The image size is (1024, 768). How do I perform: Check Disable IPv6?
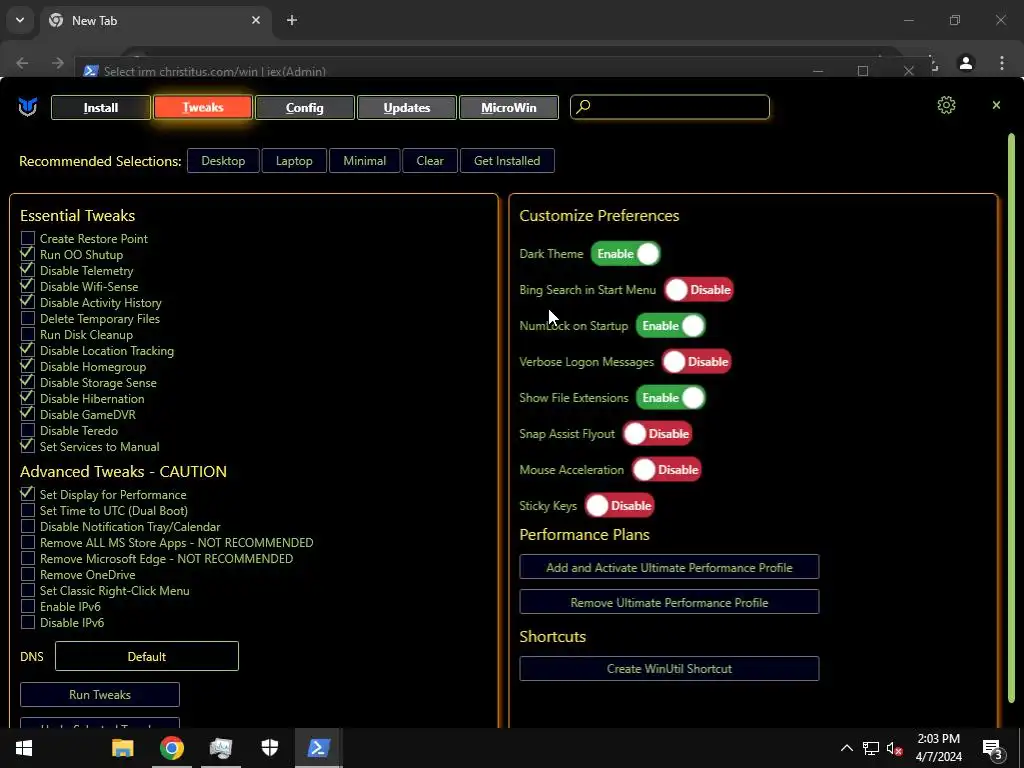point(27,622)
